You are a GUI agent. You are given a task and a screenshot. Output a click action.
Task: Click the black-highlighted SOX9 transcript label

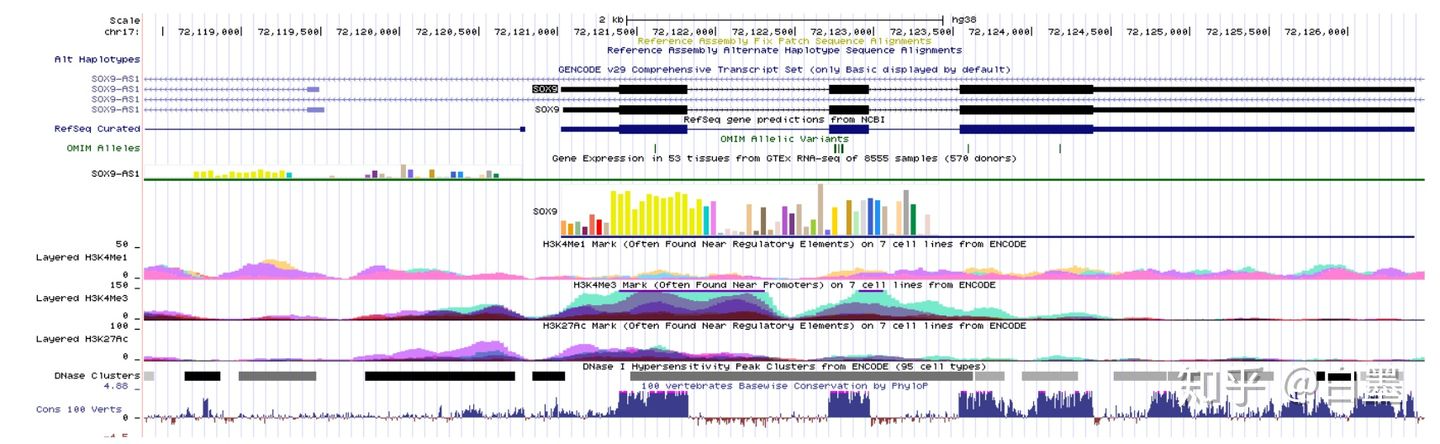[x=545, y=89]
